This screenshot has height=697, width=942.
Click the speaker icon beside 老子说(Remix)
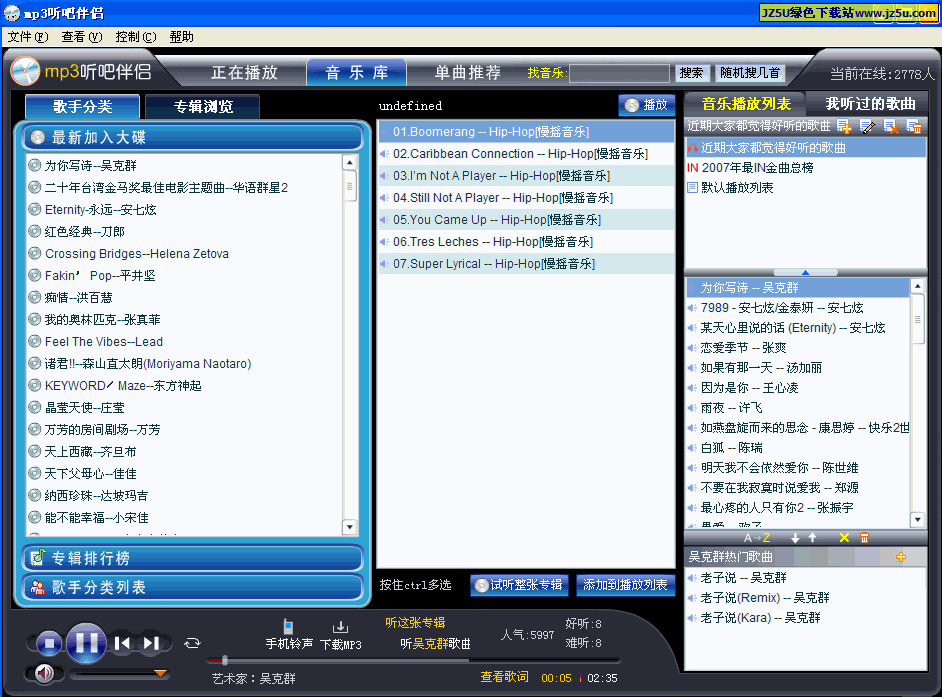[692, 598]
